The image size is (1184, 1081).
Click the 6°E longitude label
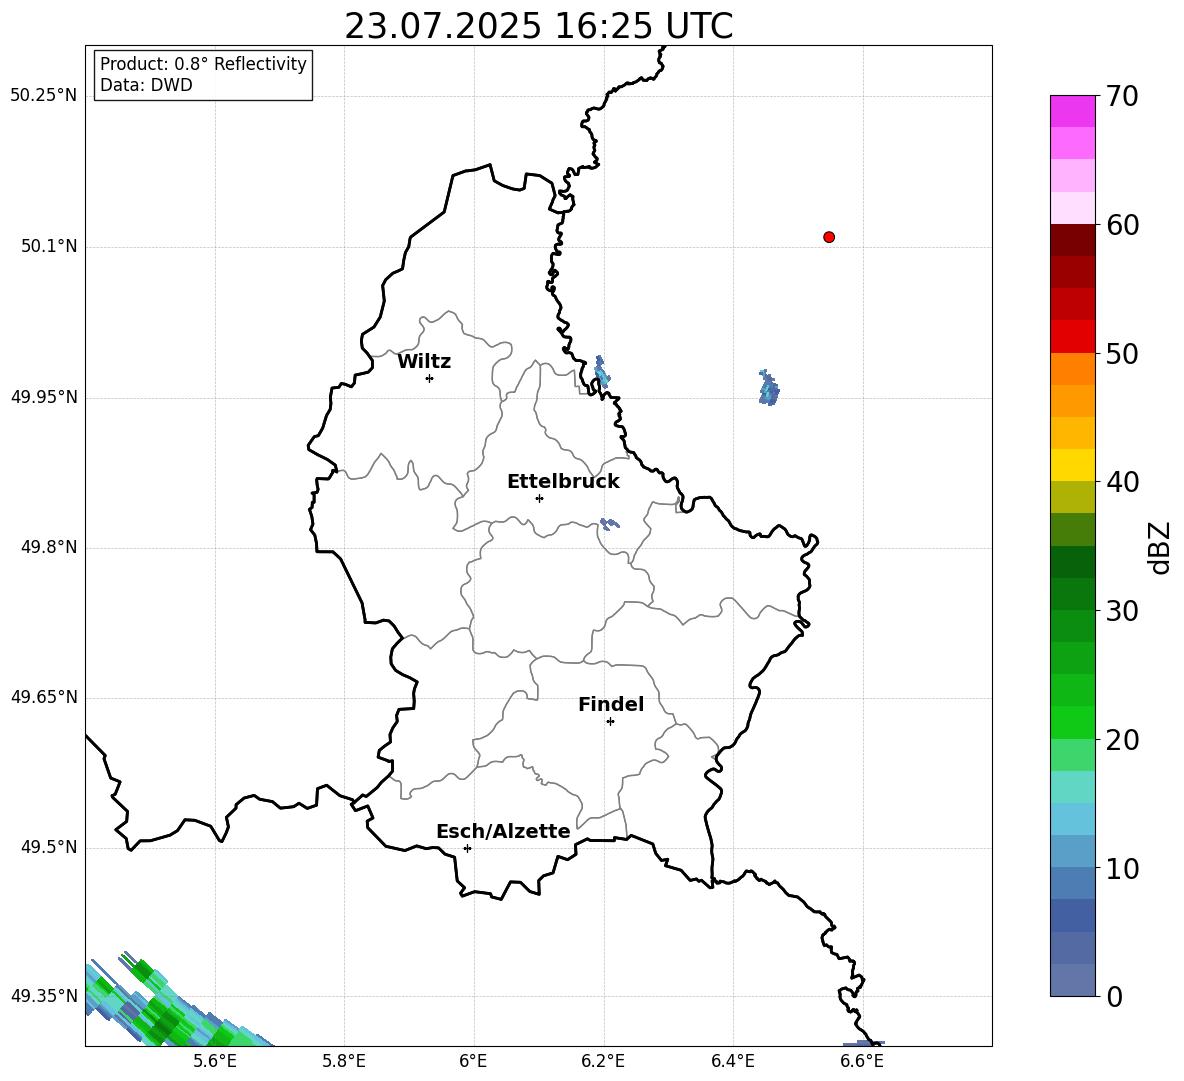[x=473, y=1061]
